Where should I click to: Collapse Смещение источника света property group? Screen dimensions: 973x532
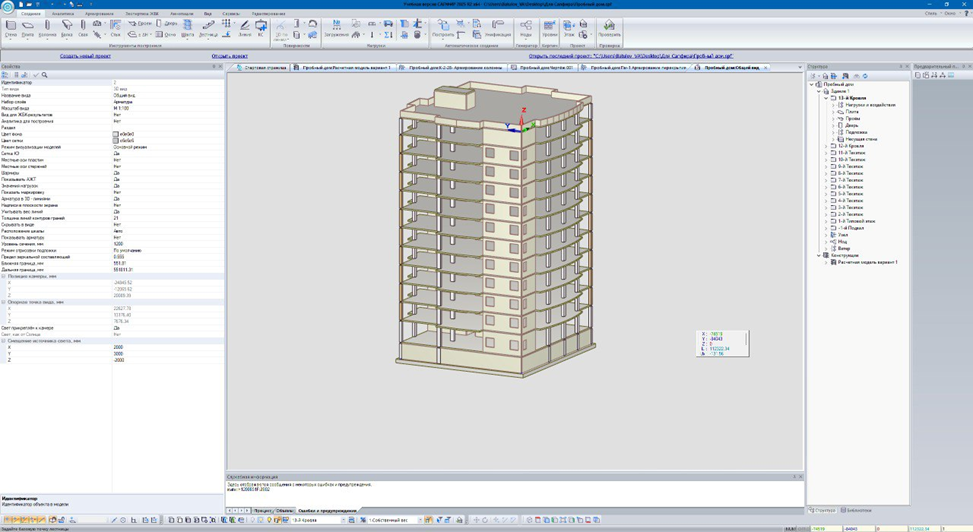[4, 341]
